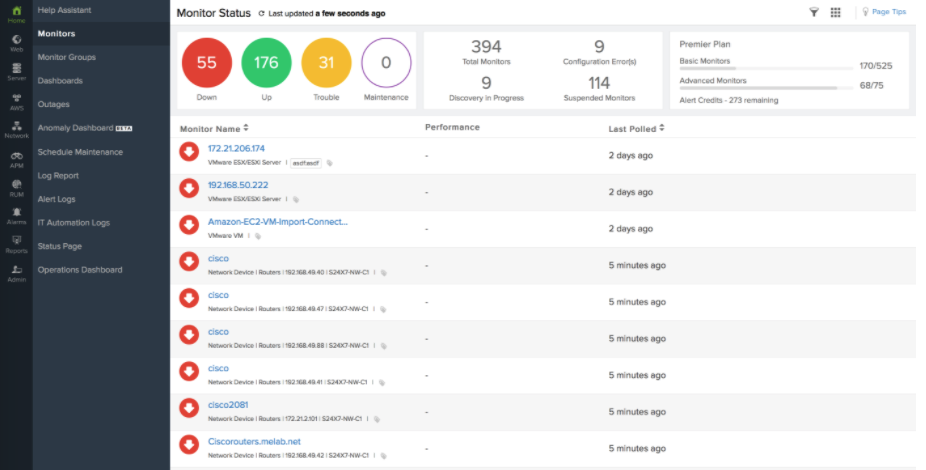Viewport: 926px width, 470px height.
Task: Click Alert Credits 273 remaining text
Action: click(729, 100)
